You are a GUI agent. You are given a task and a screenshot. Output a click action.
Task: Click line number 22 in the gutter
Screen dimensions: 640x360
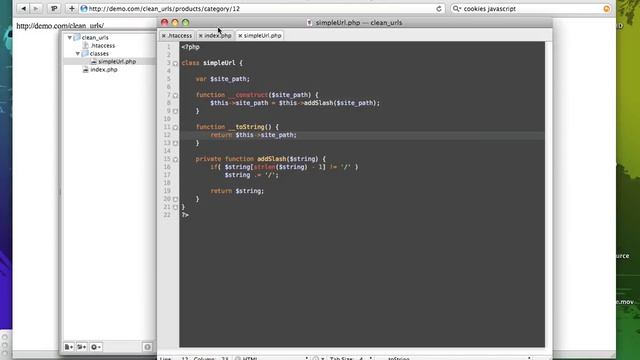(167, 215)
